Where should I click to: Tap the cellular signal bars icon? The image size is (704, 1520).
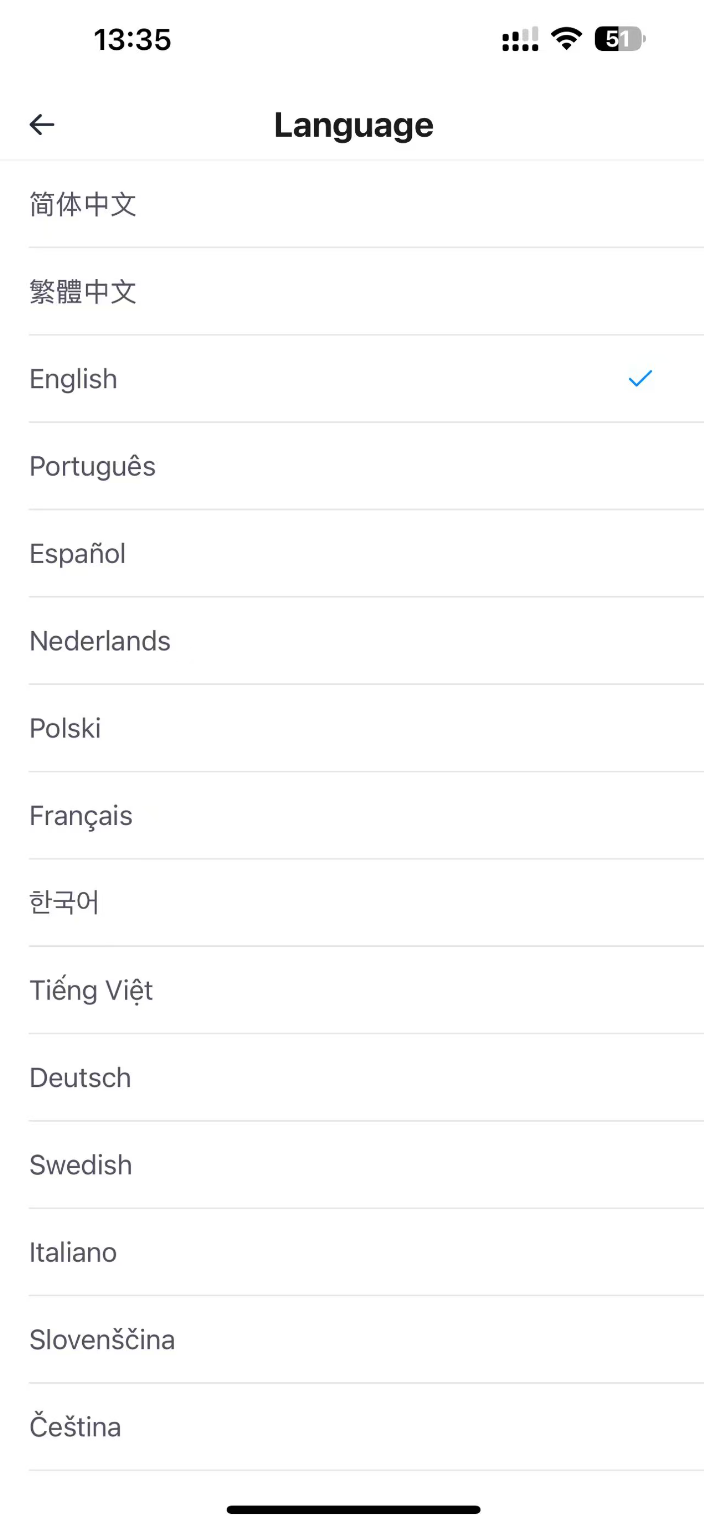pos(519,40)
